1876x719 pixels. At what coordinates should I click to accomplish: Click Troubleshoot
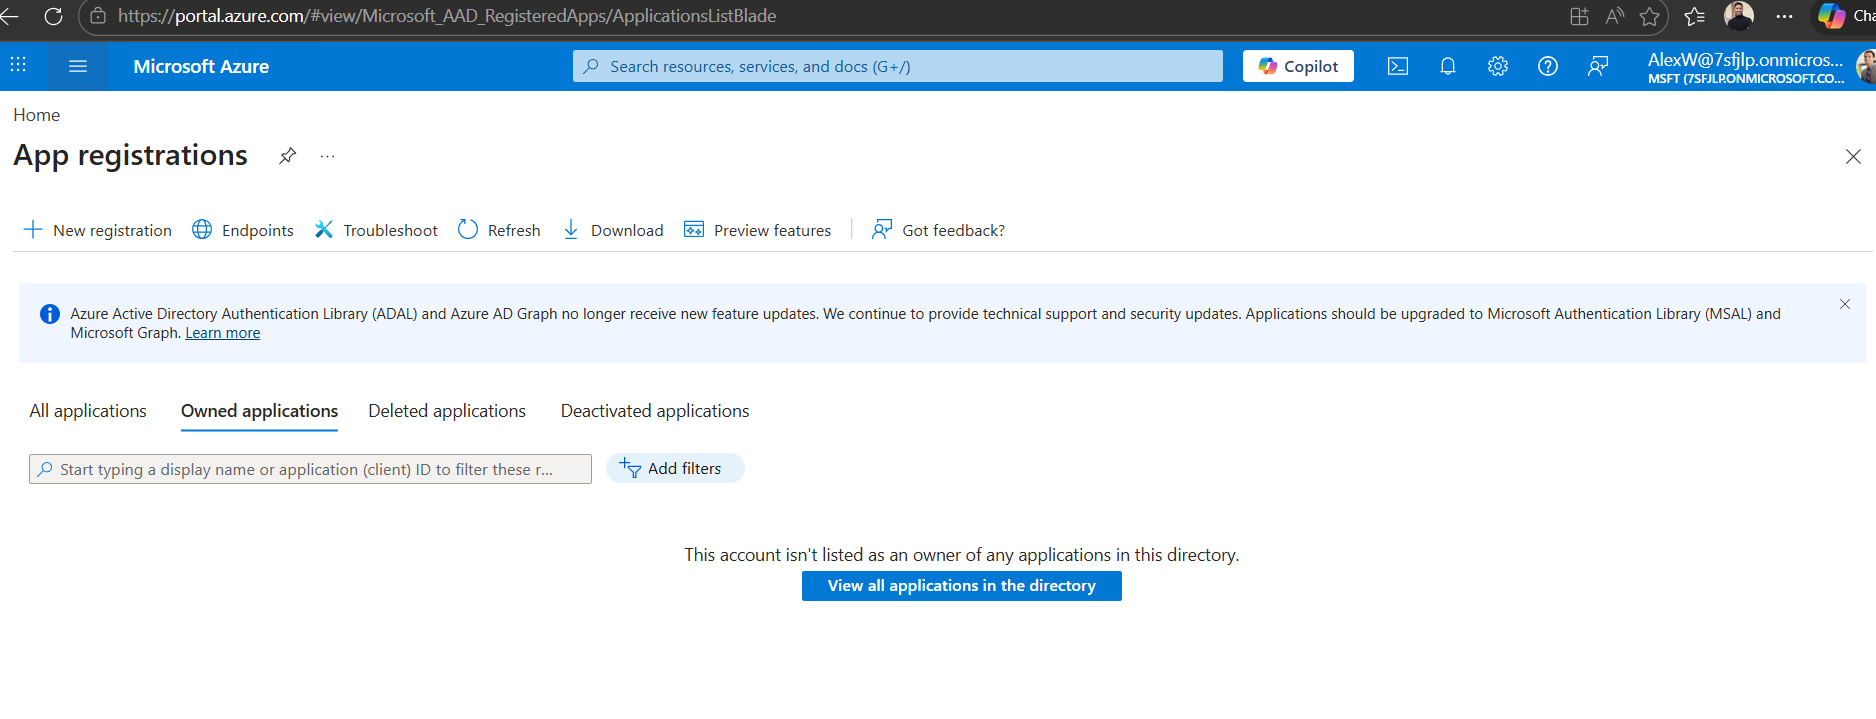point(376,230)
